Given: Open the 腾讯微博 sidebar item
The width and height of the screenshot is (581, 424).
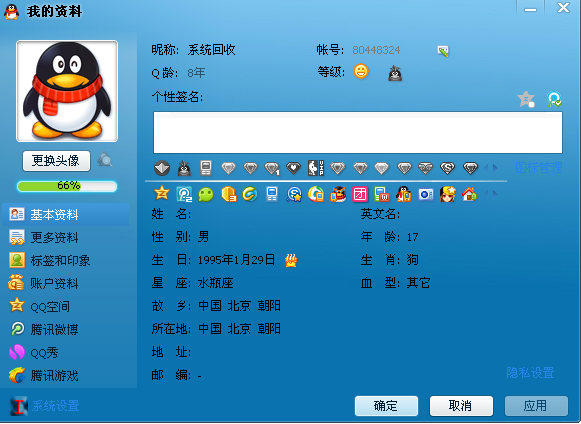Looking at the screenshot, I should click(x=66, y=329).
